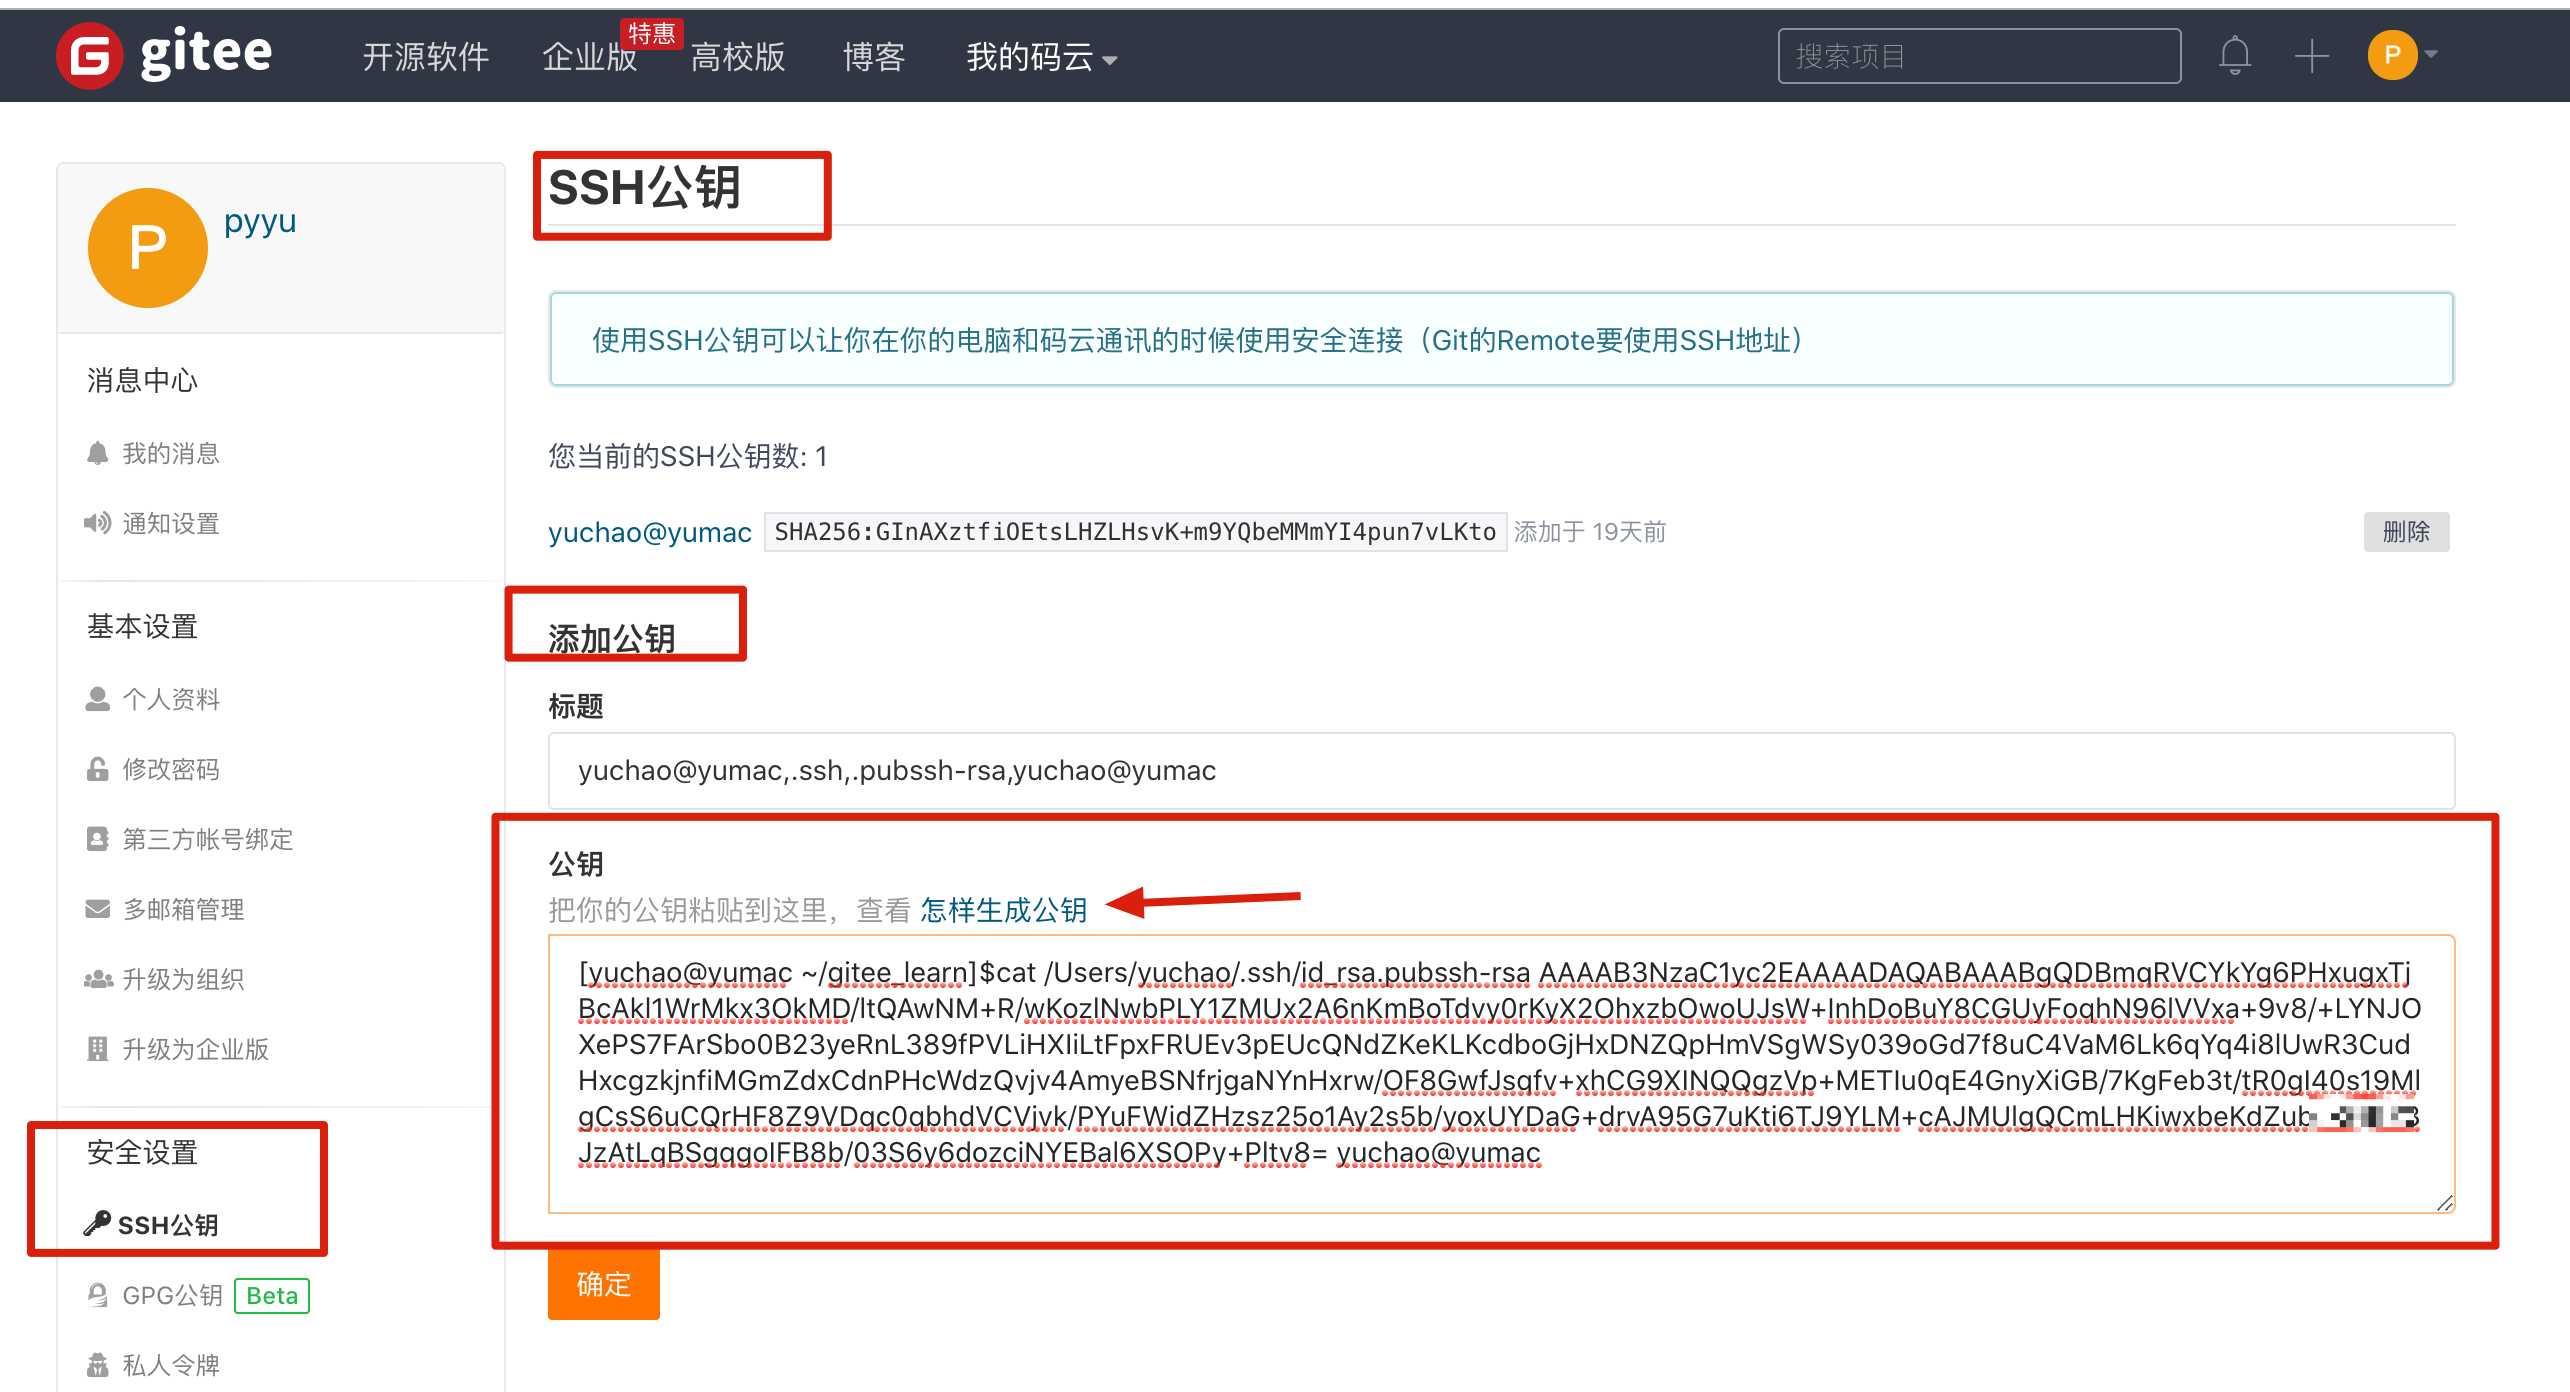Click the large orange P profile avatar
The image size is (2570, 1392).
click(148, 247)
